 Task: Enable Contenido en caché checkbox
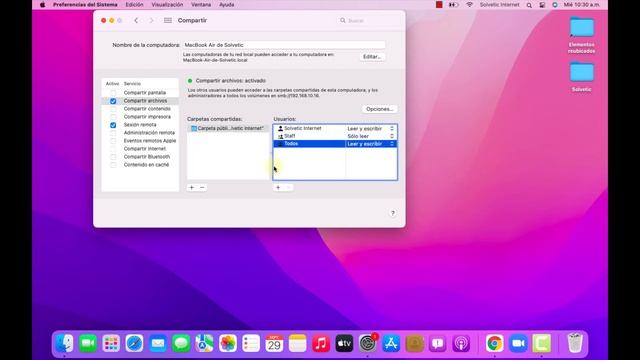click(113, 165)
